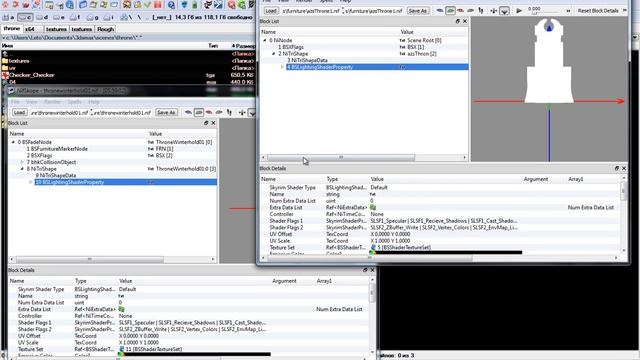Total Commander: switch to the throne tab
Image resolution: width=640 pixels, height=360 pixels.
point(11,29)
